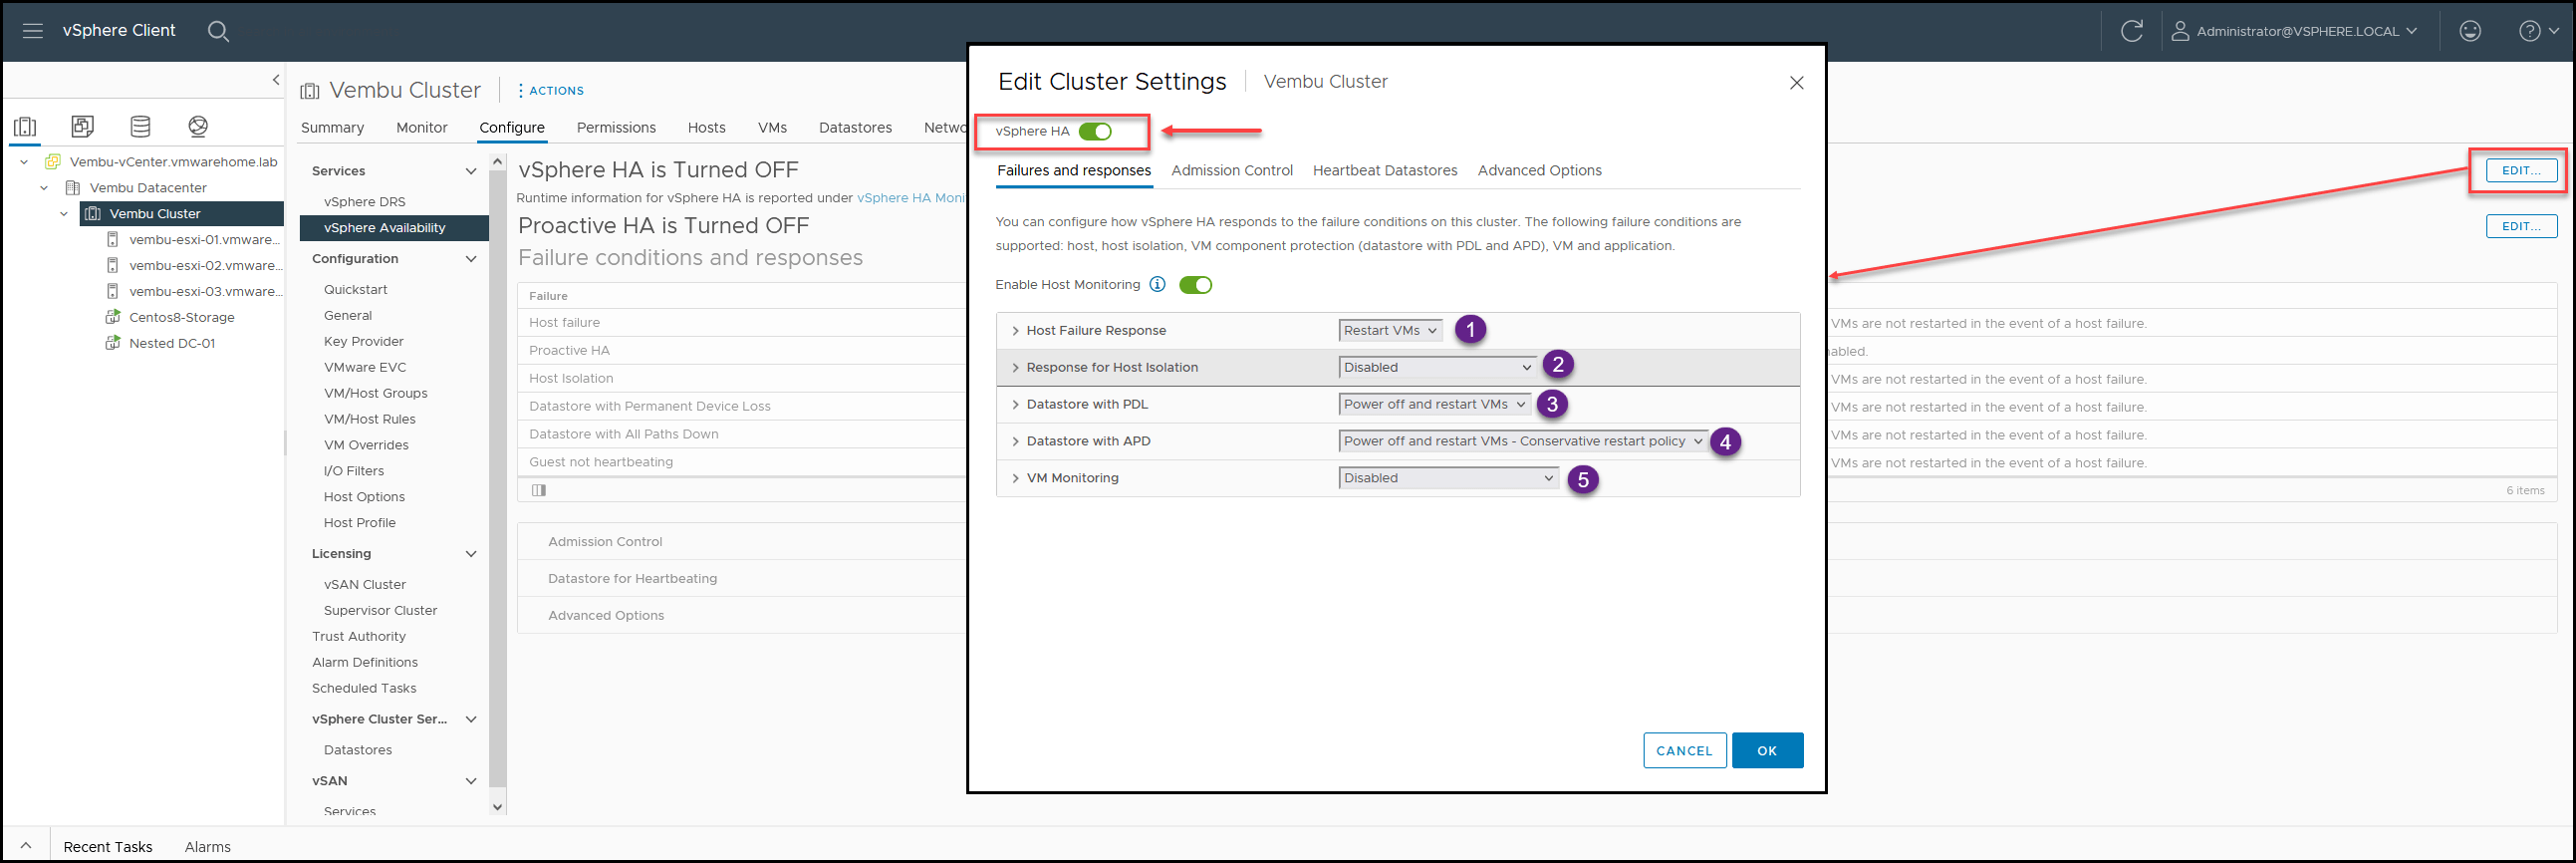Viewport: 2576px width, 863px height.
Task: Open the Alarms tab at bottom
Action: (x=207, y=847)
